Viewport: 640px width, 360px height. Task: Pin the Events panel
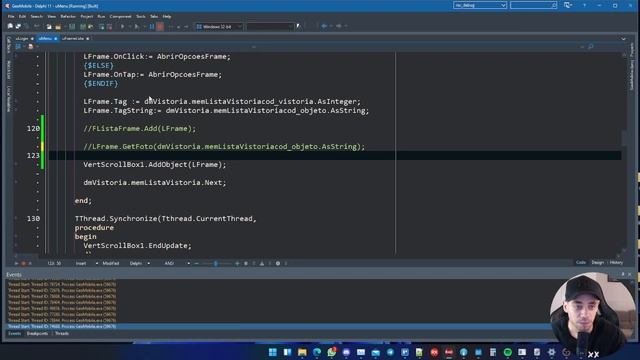(x=623, y=274)
